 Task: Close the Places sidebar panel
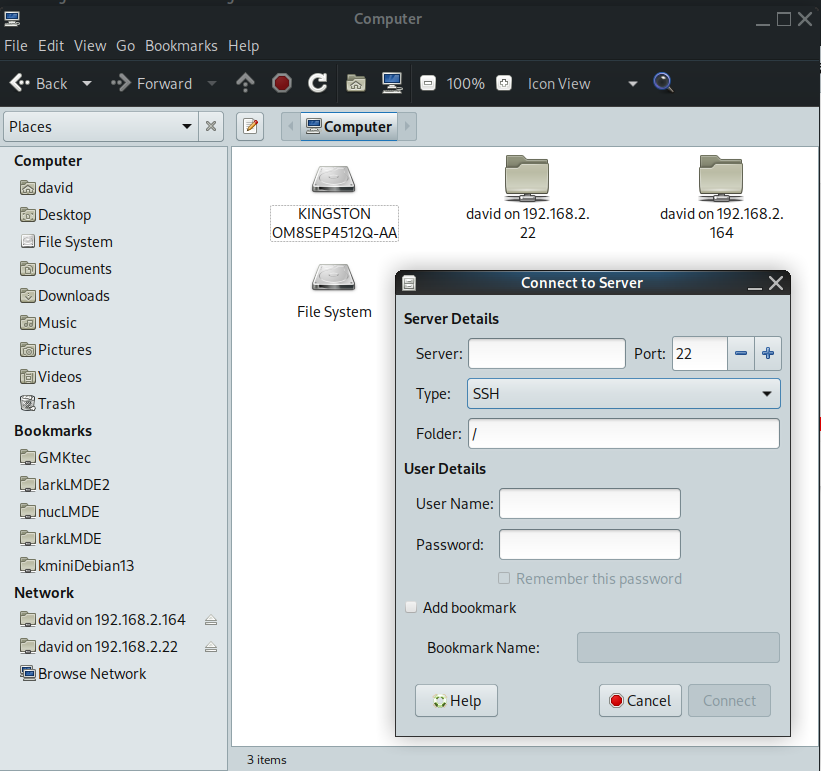[211, 126]
